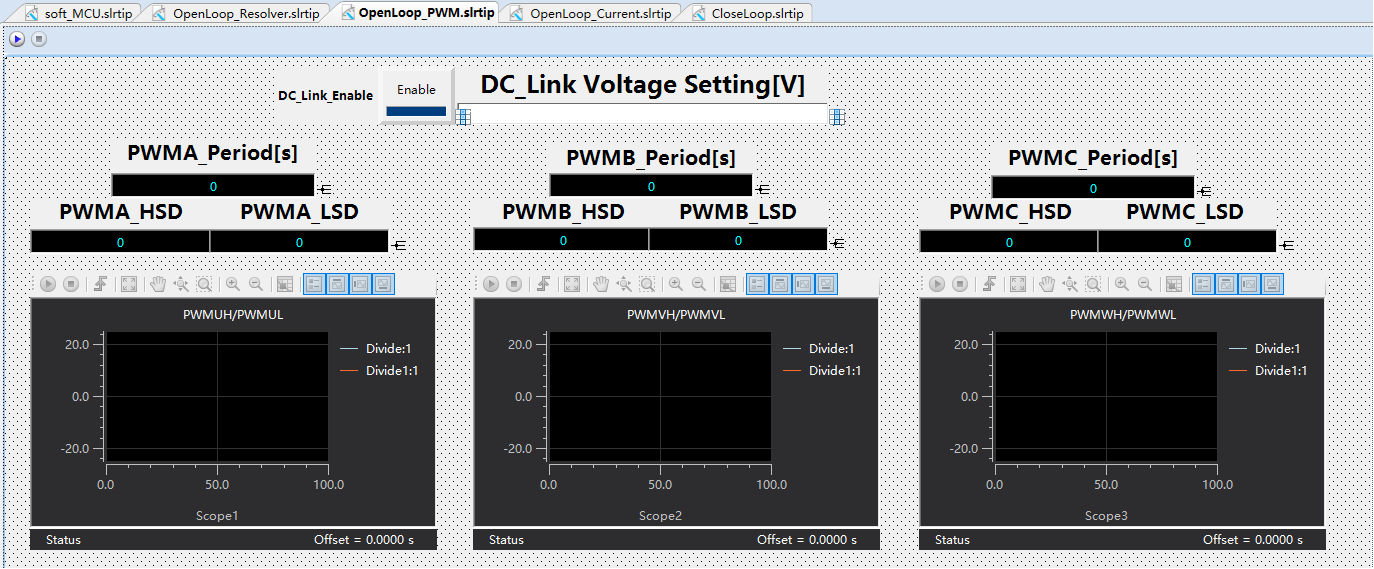Zoom in on Scope1 plot

point(232,284)
